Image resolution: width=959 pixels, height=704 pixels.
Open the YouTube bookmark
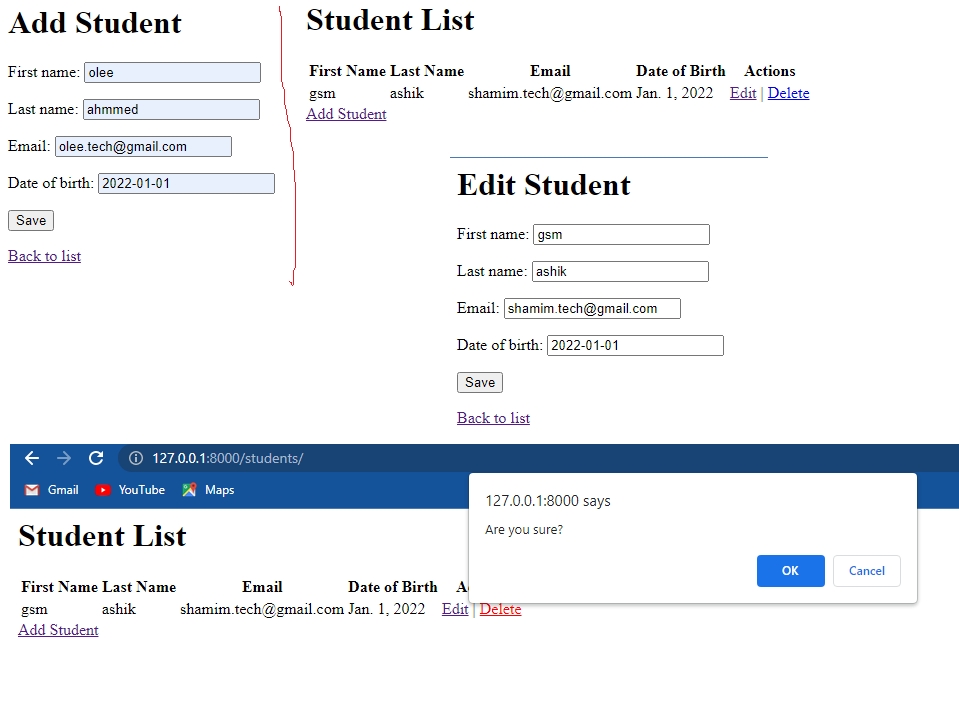[x=130, y=490]
